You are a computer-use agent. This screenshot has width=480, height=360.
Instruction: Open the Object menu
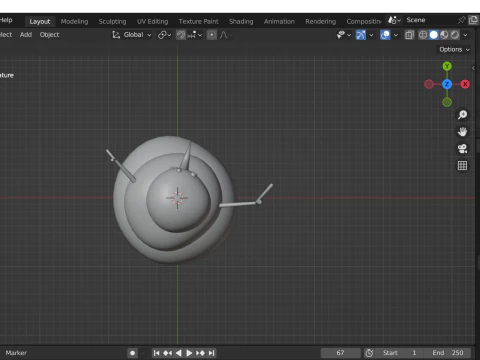[49, 35]
